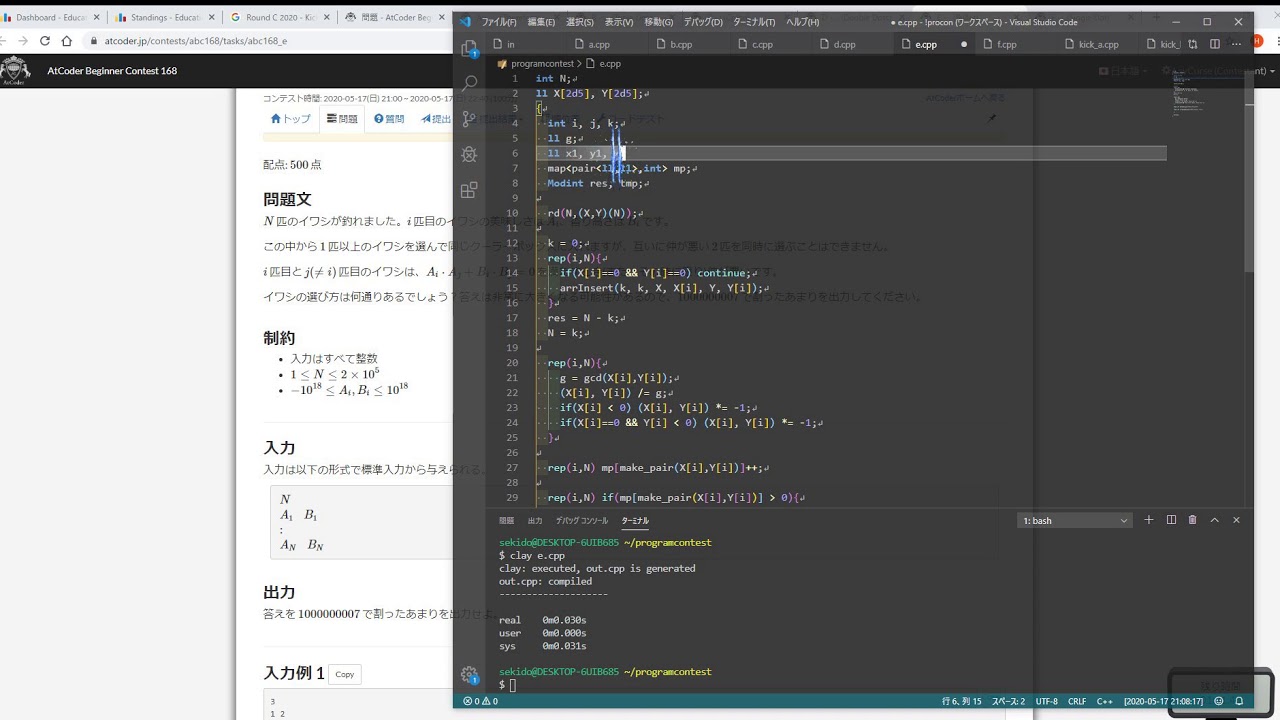Switch to the kick_a.cpp editor tab
Viewport: 1280px width, 720px height.
pos(1097,44)
